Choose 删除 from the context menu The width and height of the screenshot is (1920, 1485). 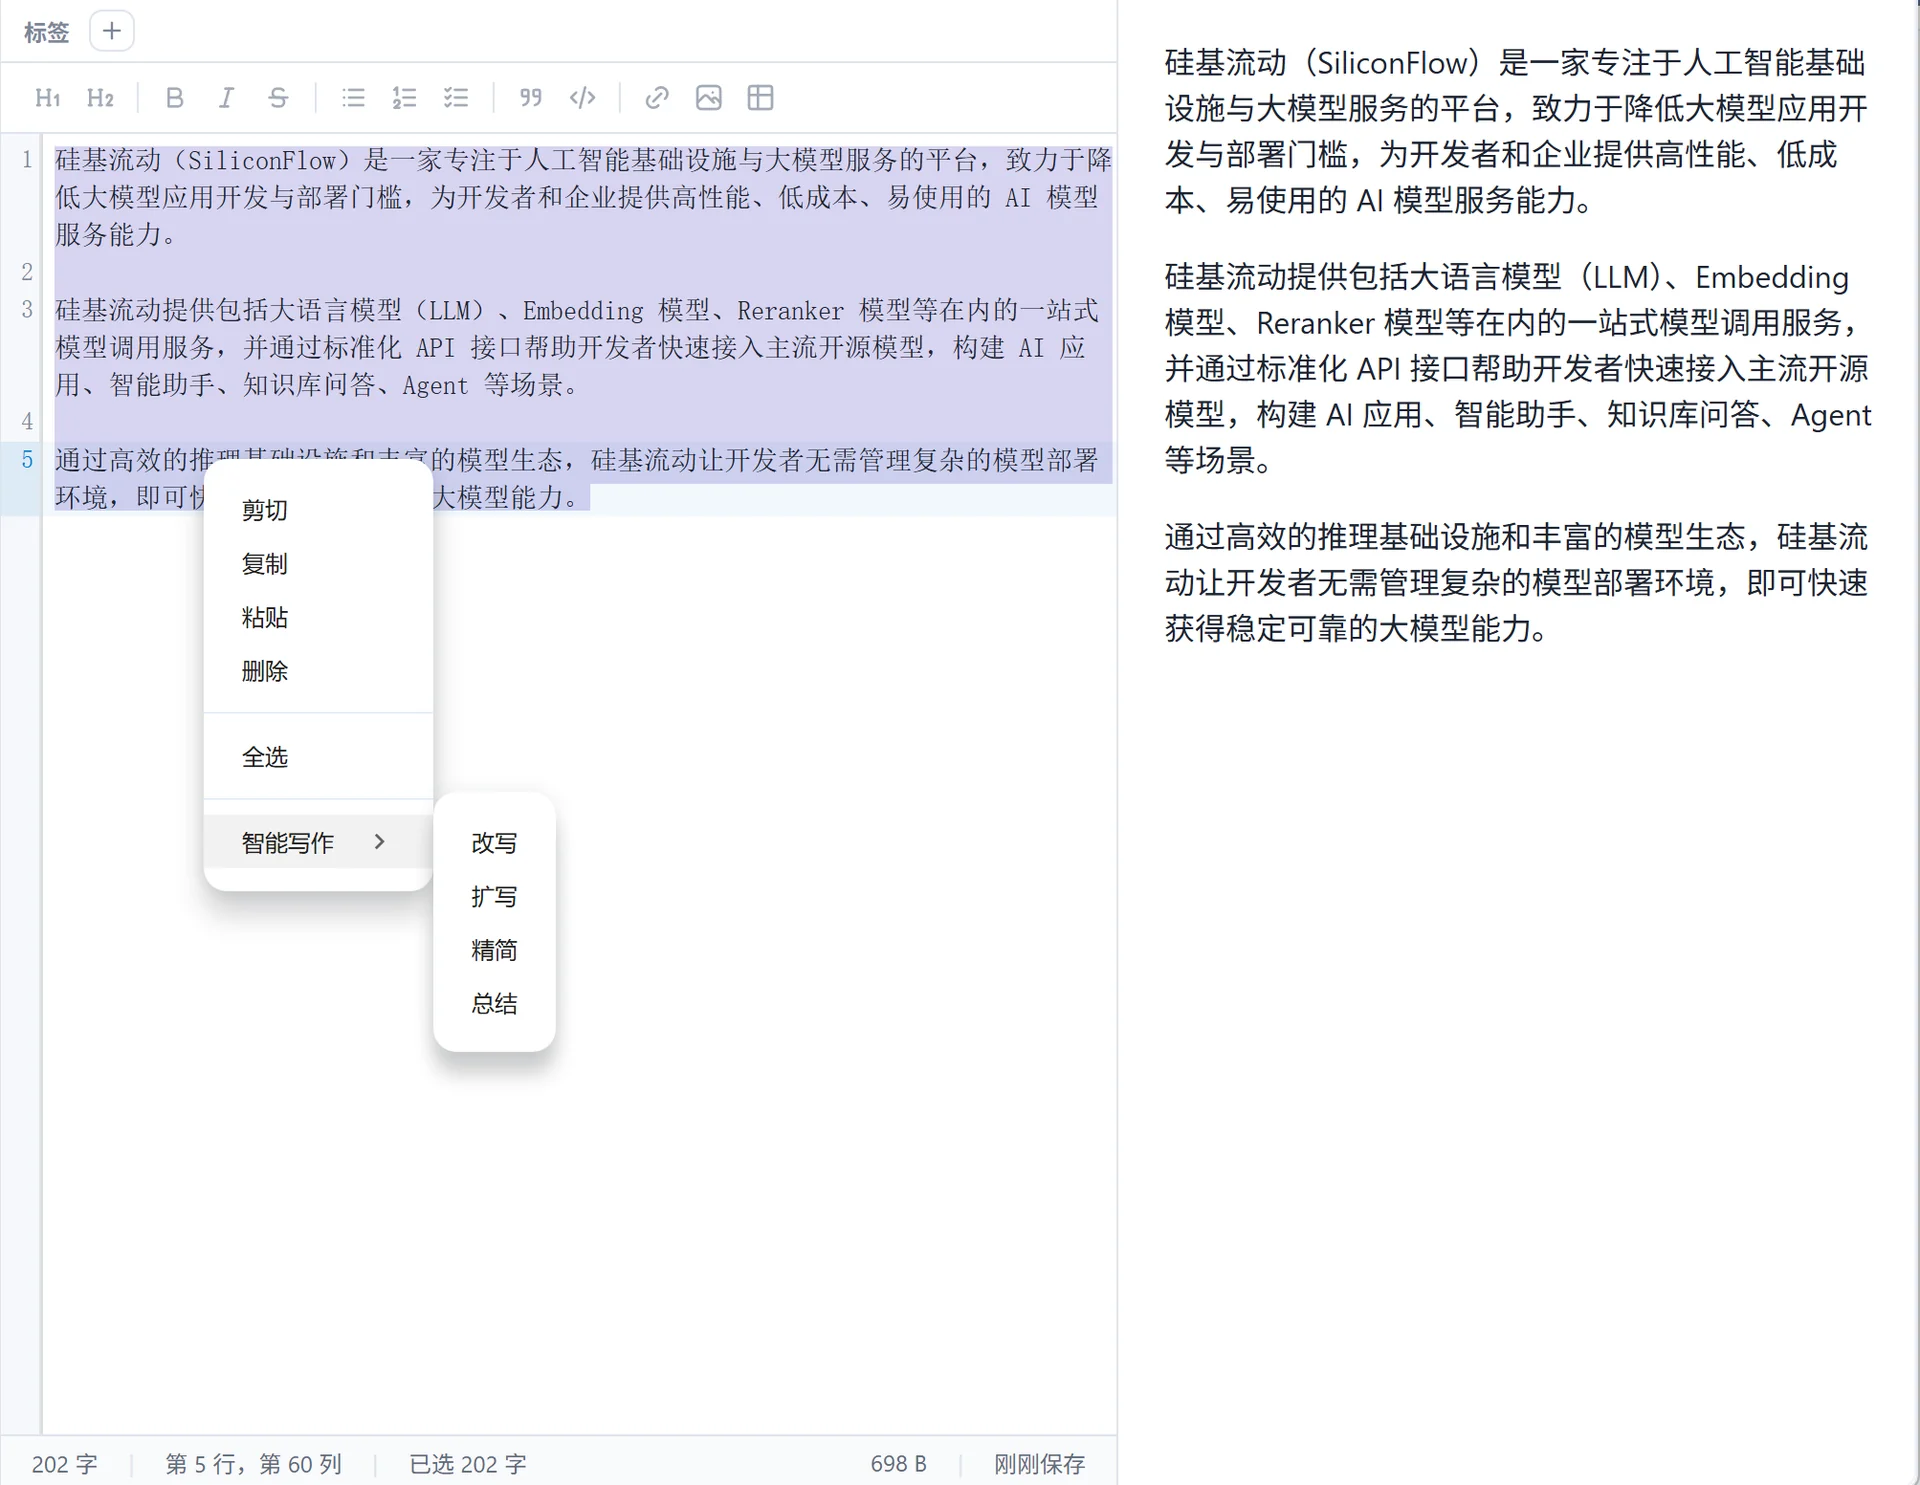pyautogui.click(x=318, y=671)
